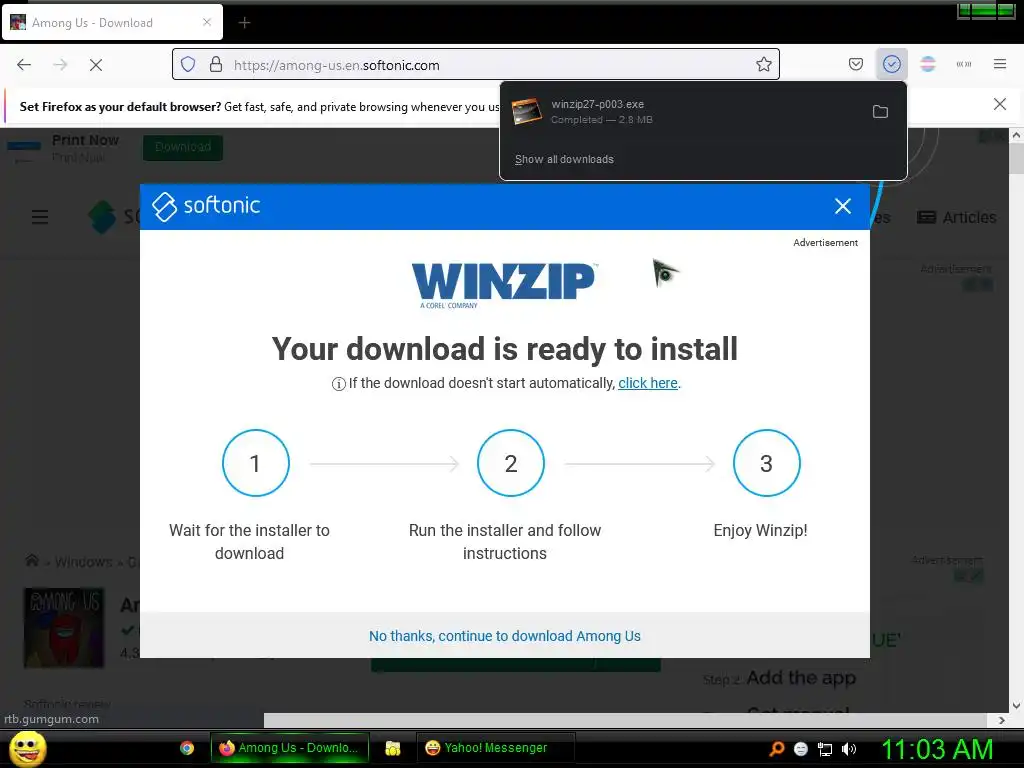Click the striped circular toolbar extension icon
The image size is (1024, 768).
click(927, 64)
